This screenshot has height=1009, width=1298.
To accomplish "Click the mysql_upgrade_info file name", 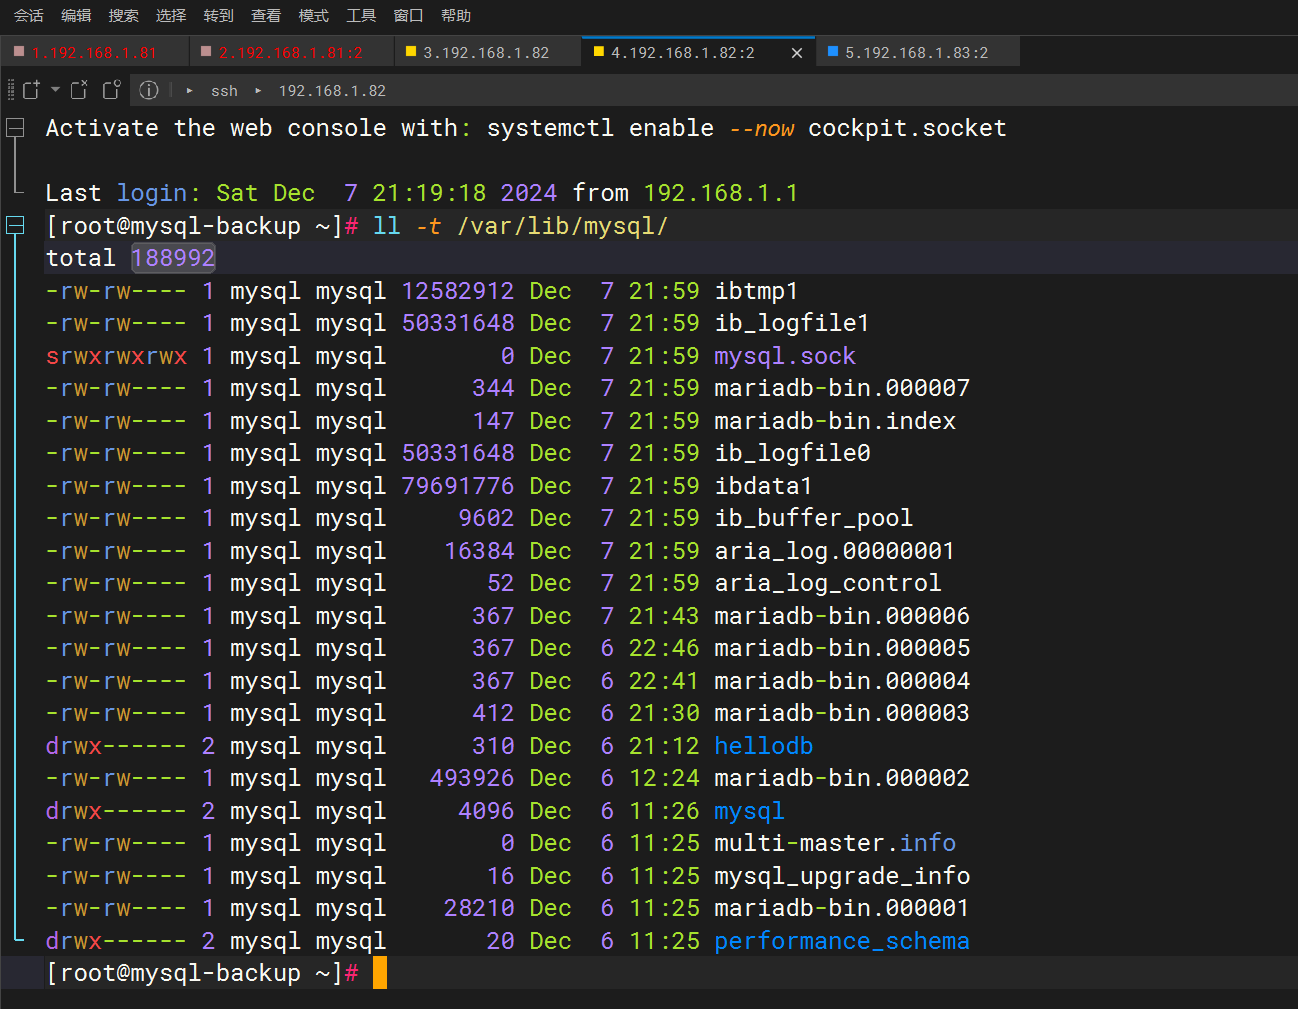I will (x=842, y=876).
